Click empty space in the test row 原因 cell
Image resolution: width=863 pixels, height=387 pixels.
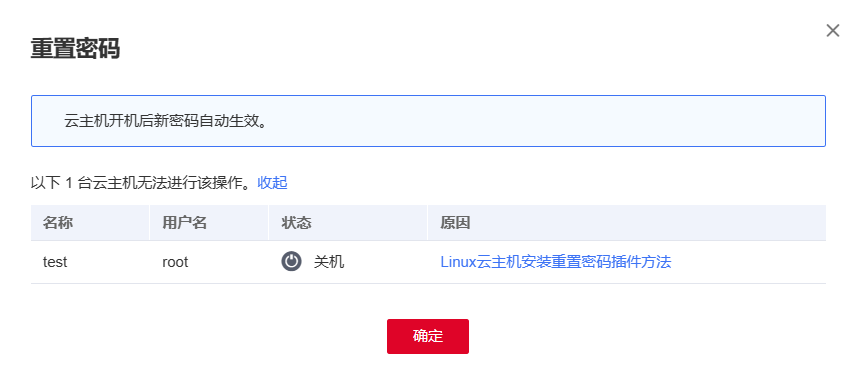749,262
